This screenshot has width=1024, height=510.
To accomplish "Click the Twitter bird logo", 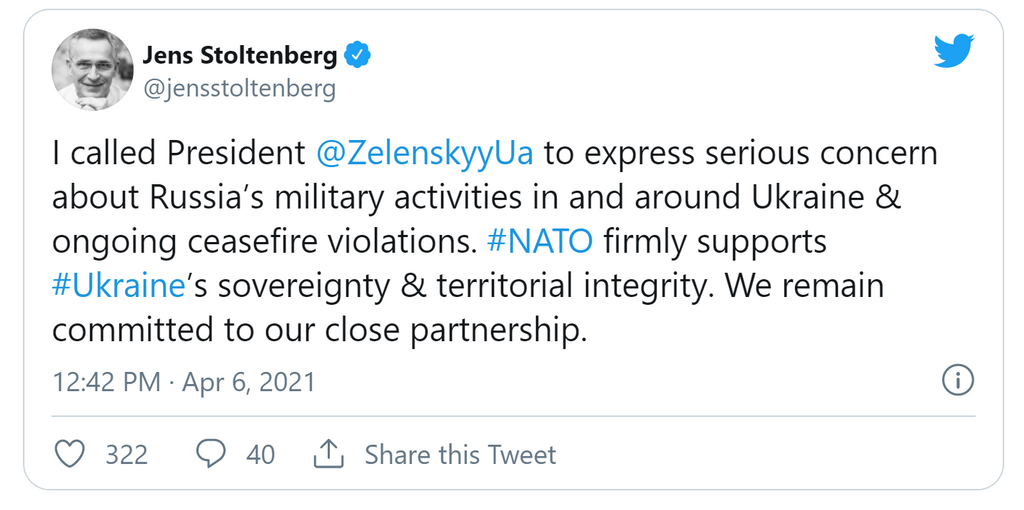I will (x=953, y=51).
